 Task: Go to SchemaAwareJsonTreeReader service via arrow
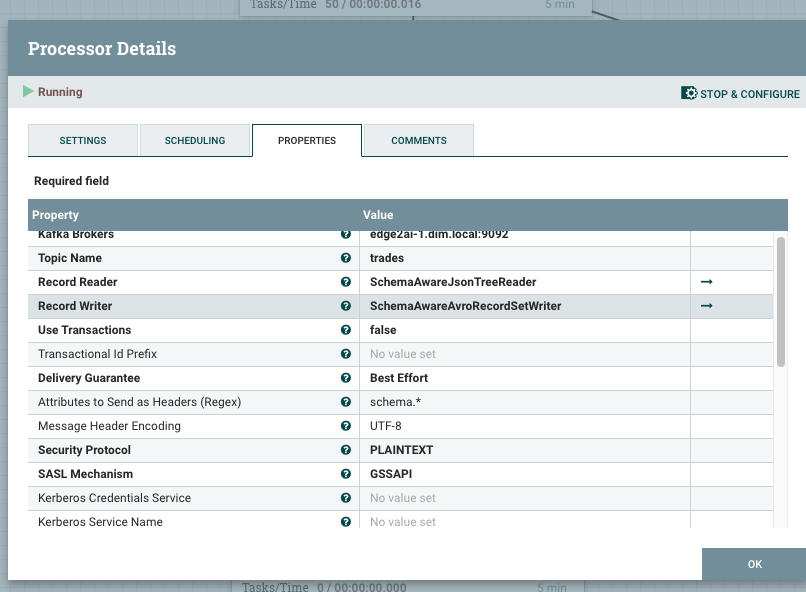pyautogui.click(x=707, y=282)
